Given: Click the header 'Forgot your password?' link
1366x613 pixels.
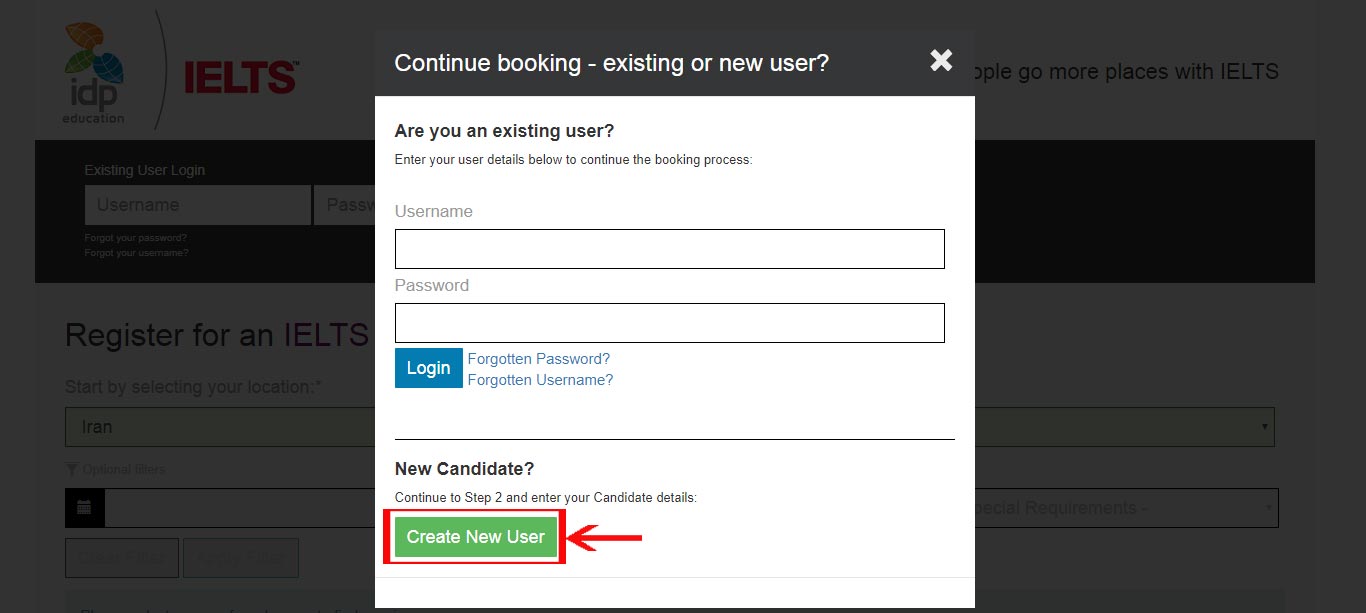Looking at the screenshot, I should [136, 238].
